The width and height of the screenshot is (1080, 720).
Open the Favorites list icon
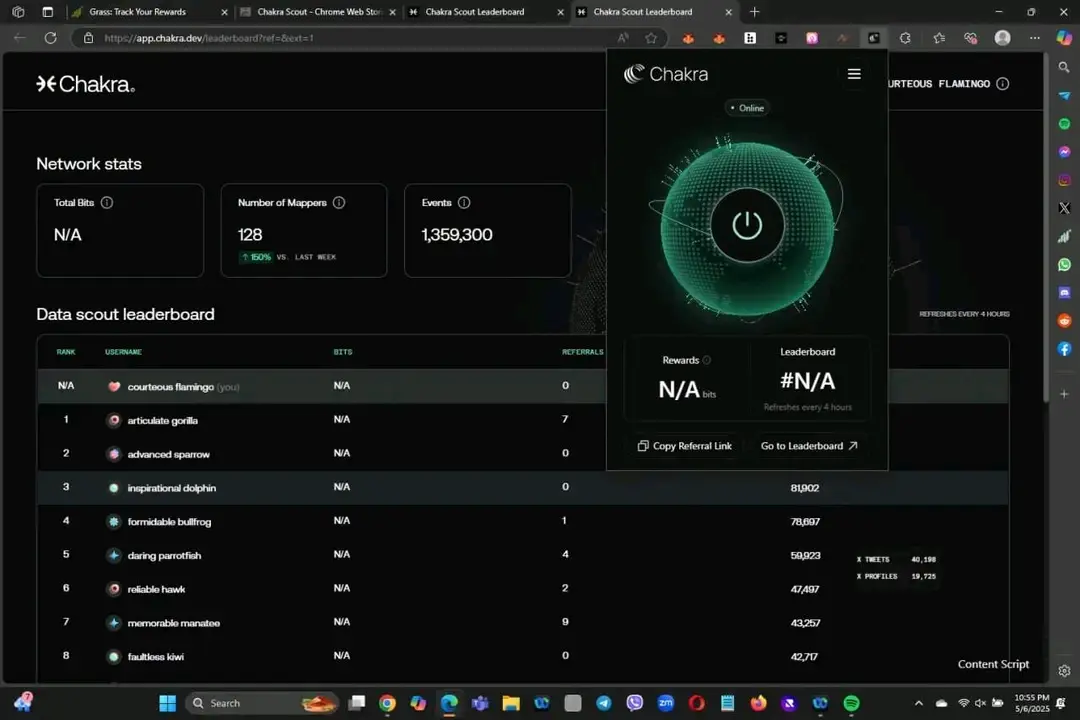[x=939, y=38]
